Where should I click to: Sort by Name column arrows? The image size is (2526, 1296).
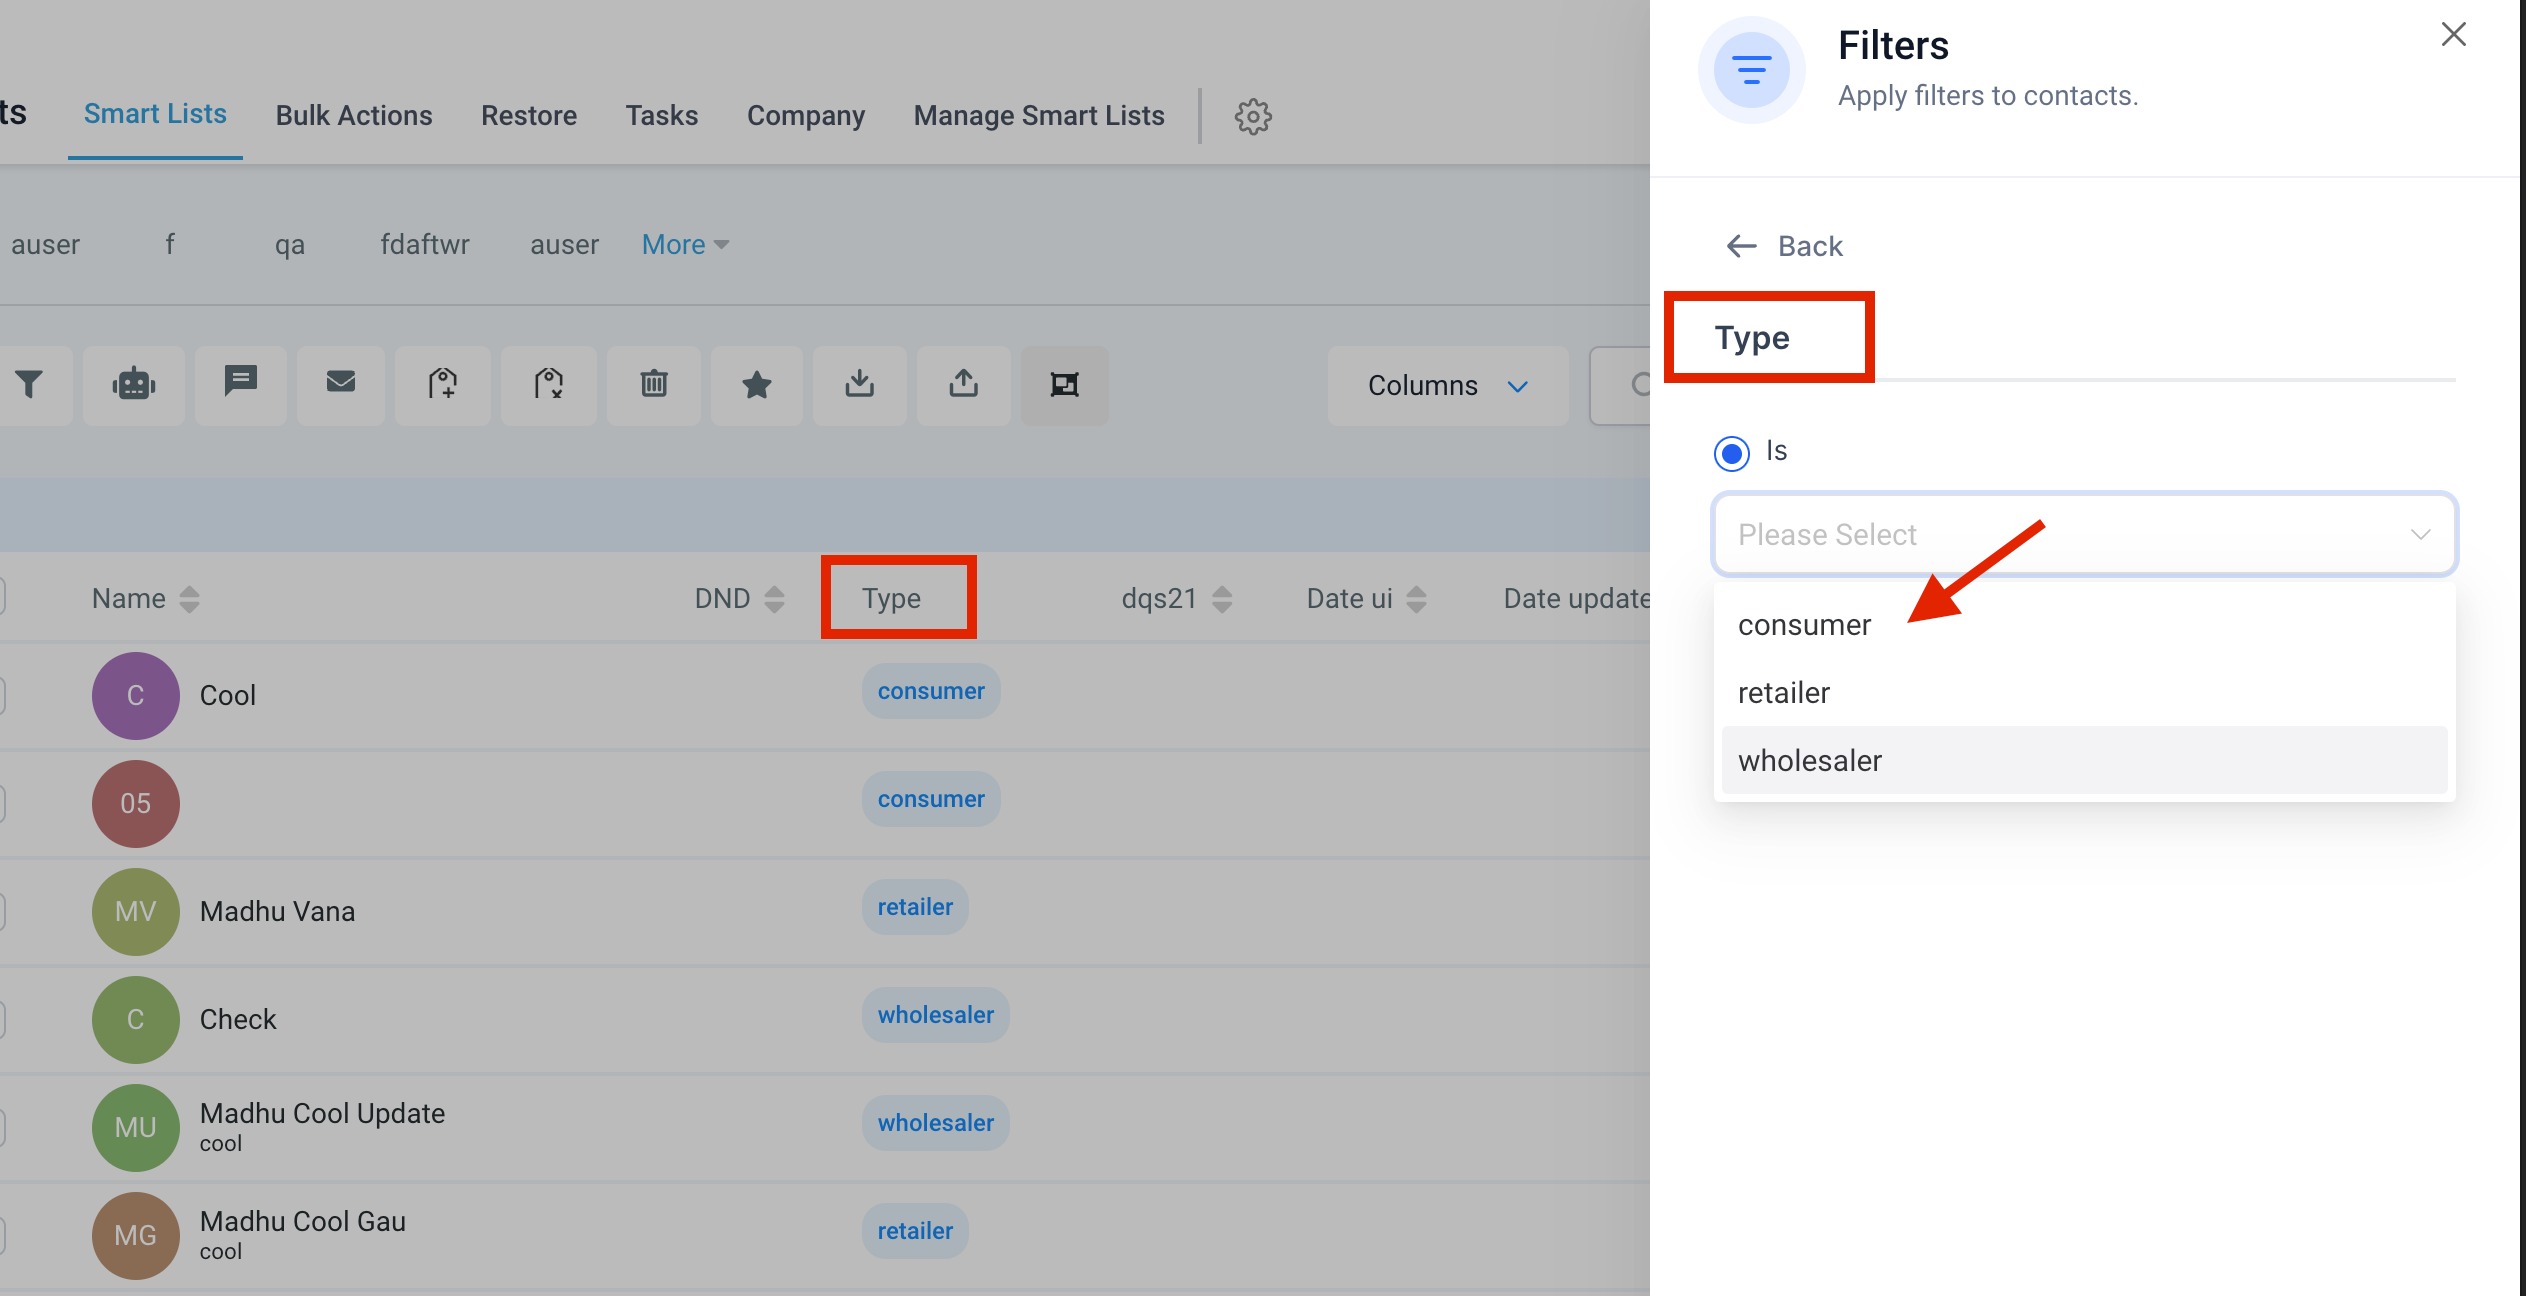[189, 599]
